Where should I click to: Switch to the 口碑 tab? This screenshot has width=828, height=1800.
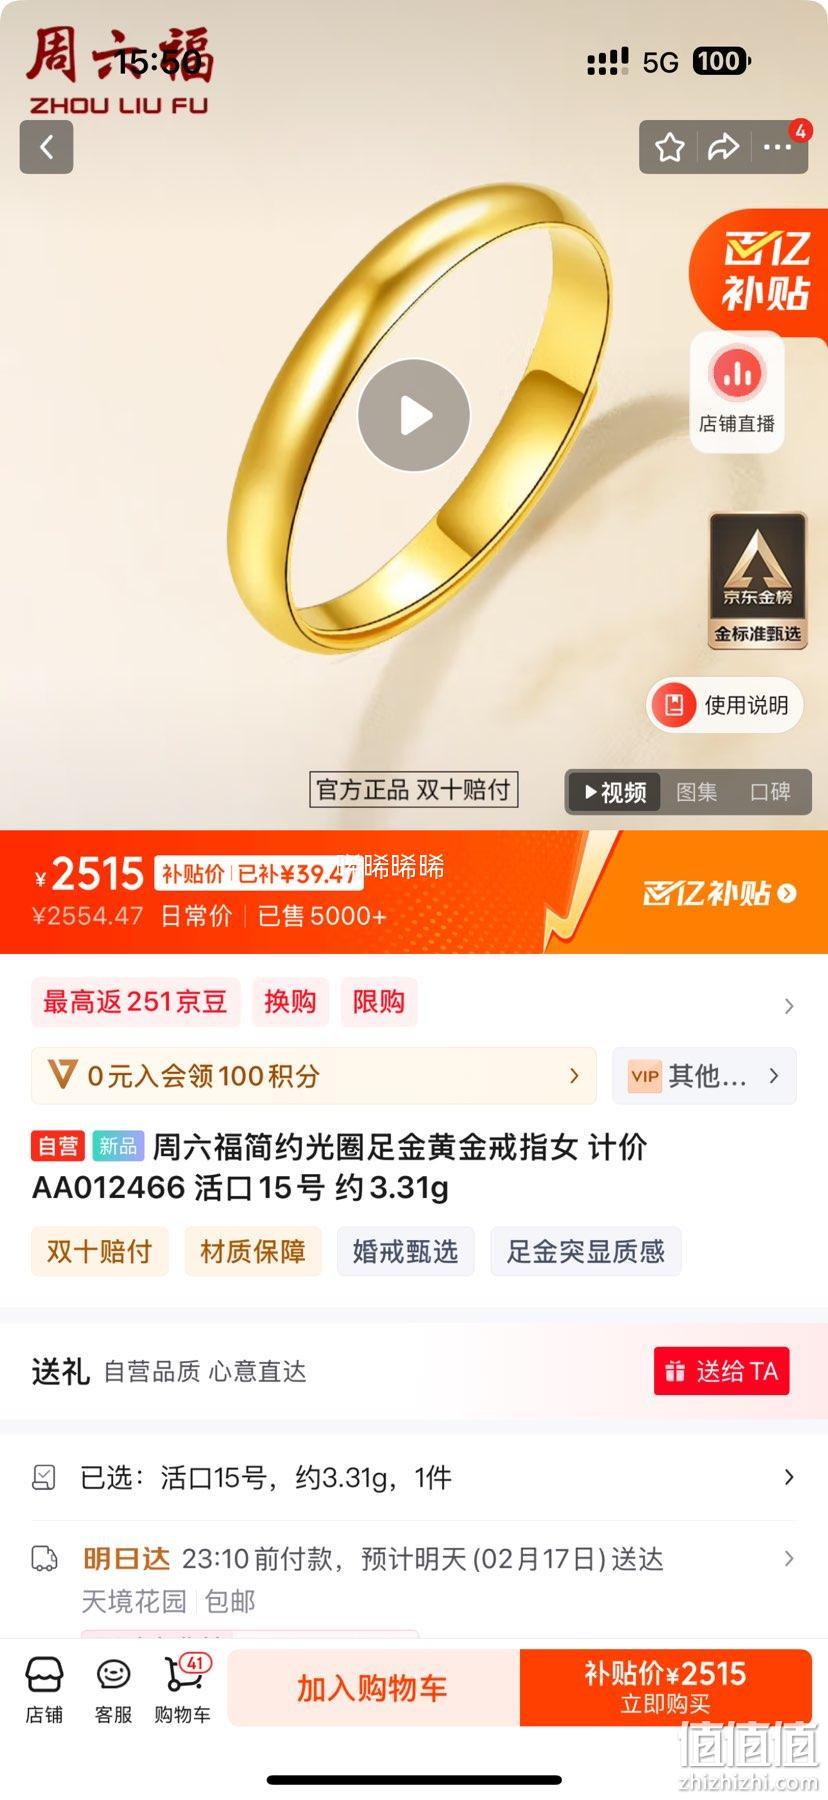click(x=770, y=792)
